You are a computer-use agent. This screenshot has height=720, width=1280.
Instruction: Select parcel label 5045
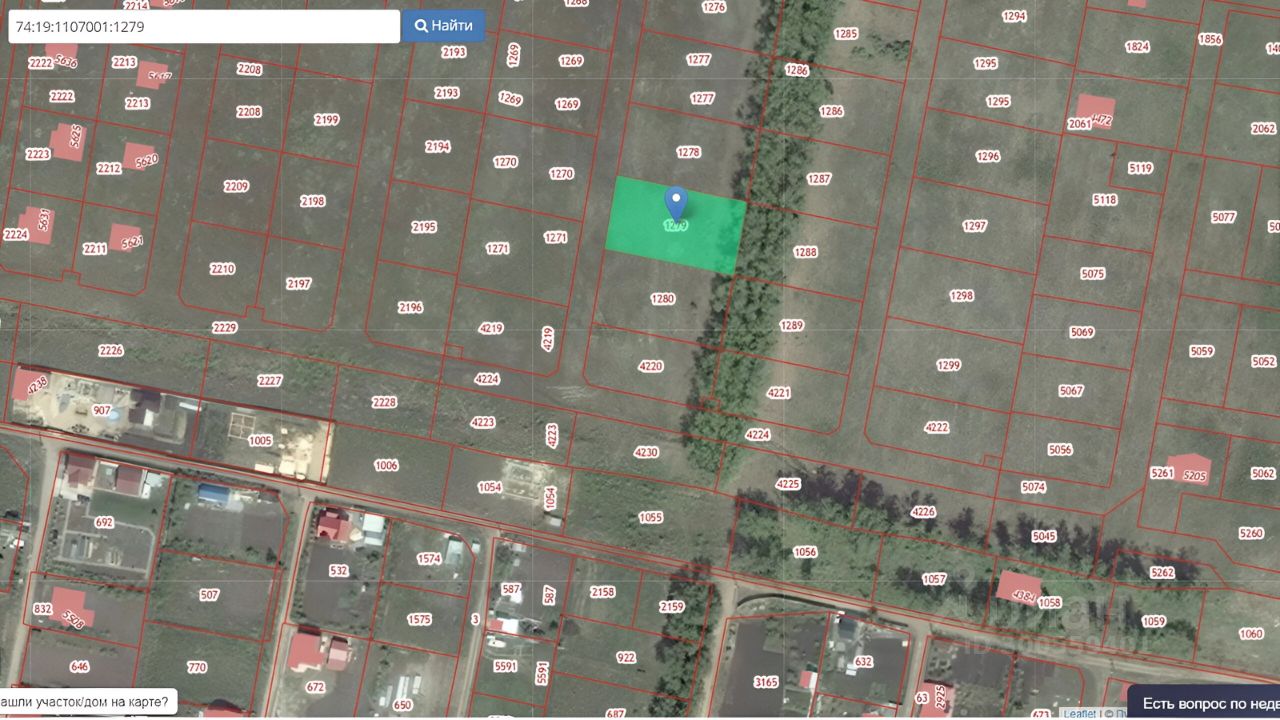[1044, 536]
